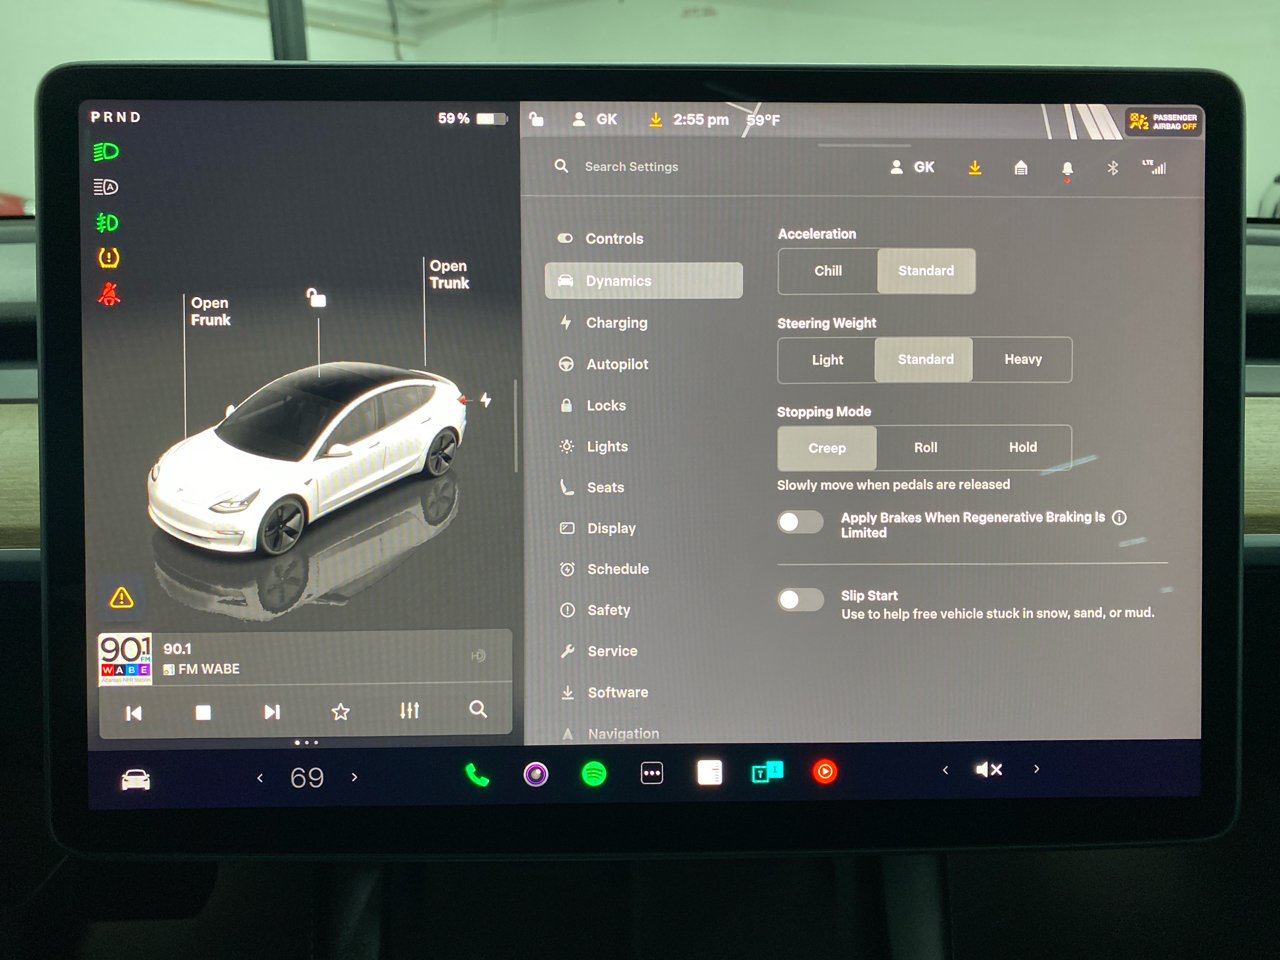The height and width of the screenshot is (960, 1280).
Task: Open the notifications bell icon
Action: 1067,167
